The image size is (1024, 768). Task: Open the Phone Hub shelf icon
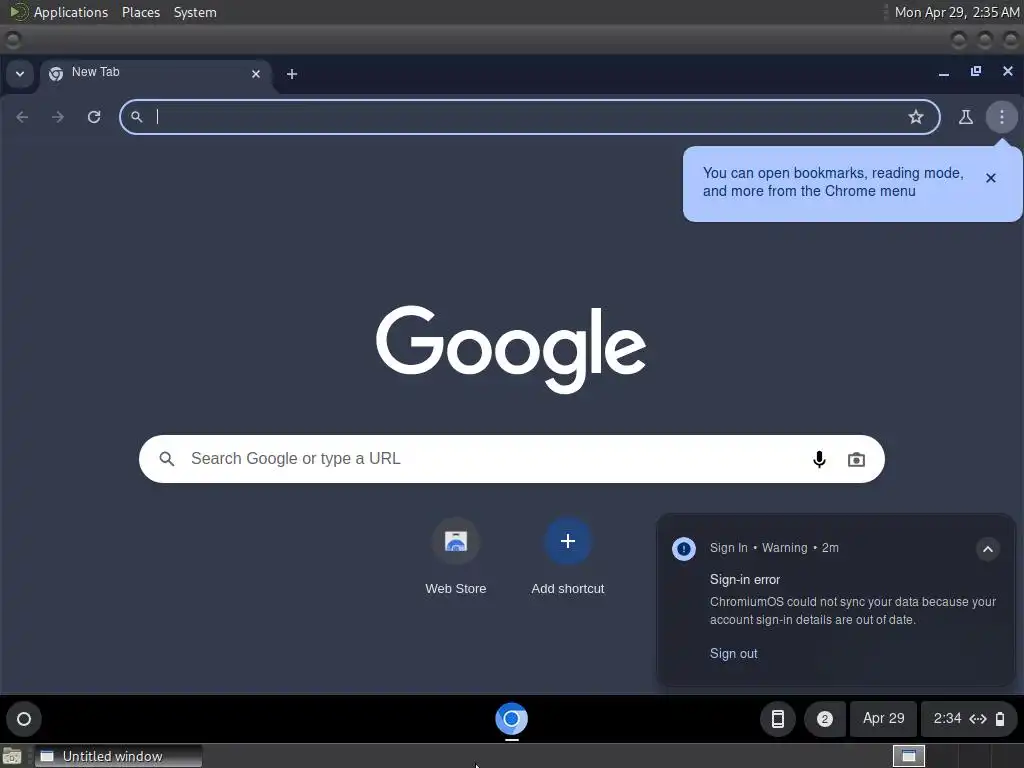(x=778, y=719)
